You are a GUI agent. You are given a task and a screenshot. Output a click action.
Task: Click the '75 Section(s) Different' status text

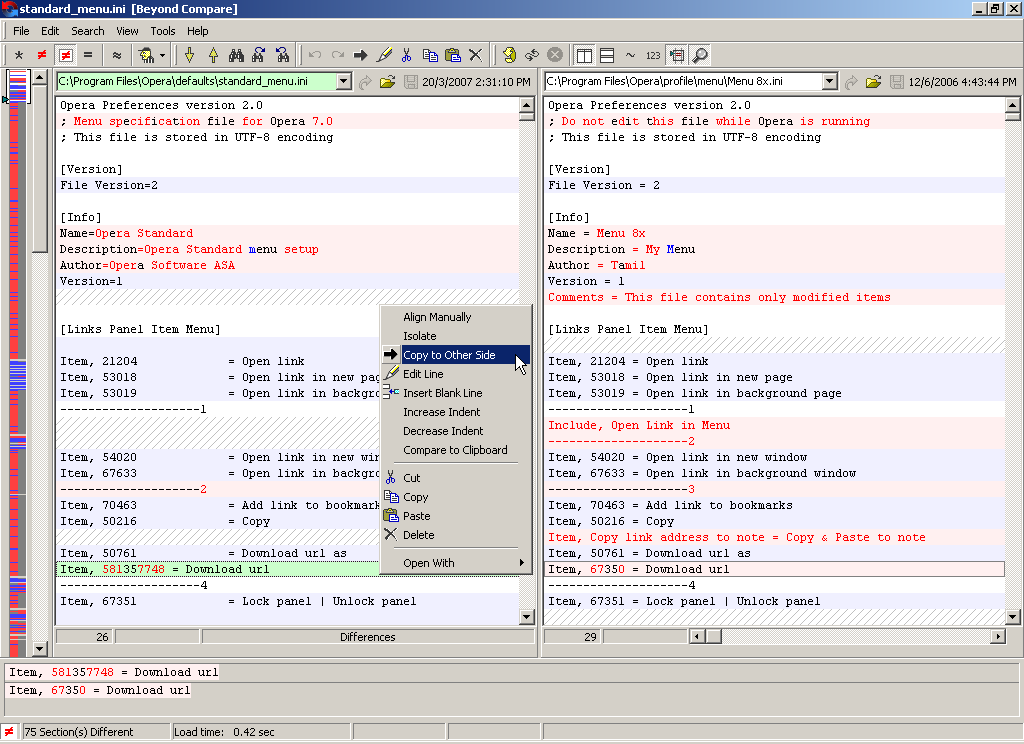click(x=78, y=732)
